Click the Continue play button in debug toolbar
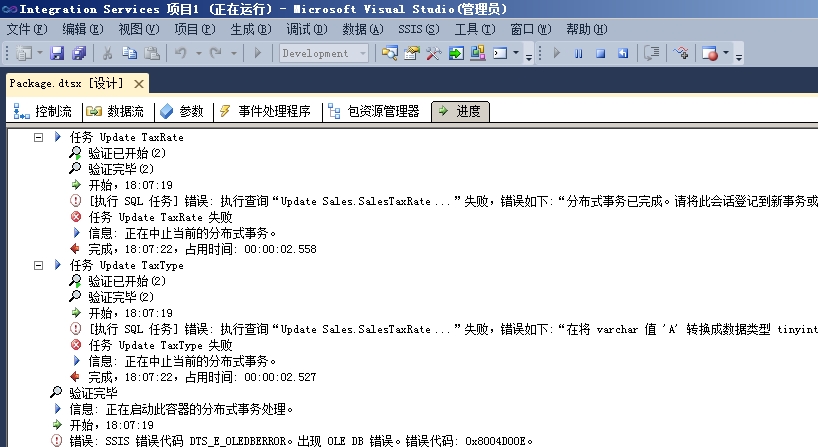The height and width of the screenshot is (447, 818). pyautogui.click(x=557, y=53)
